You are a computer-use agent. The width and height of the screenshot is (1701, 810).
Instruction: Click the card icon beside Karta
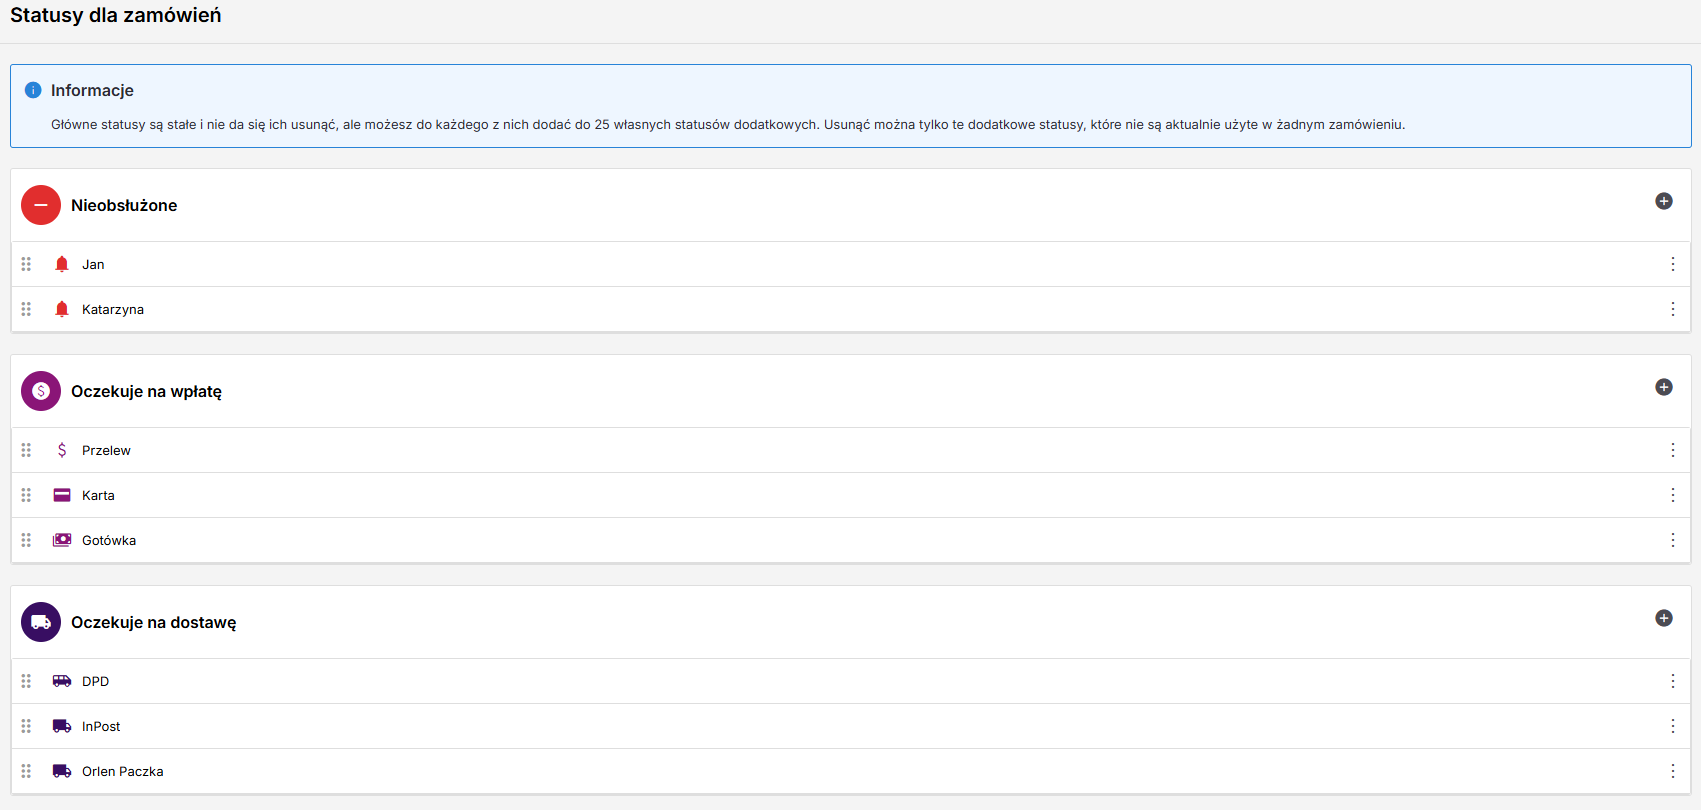(x=62, y=495)
